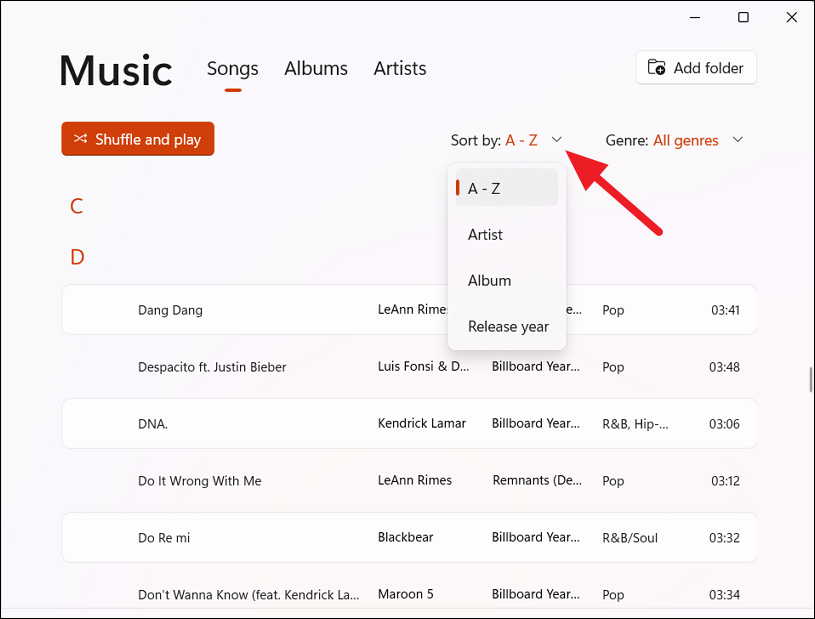Maximize the Music window
The width and height of the screenshot is (815, 619).
[743, 17]
